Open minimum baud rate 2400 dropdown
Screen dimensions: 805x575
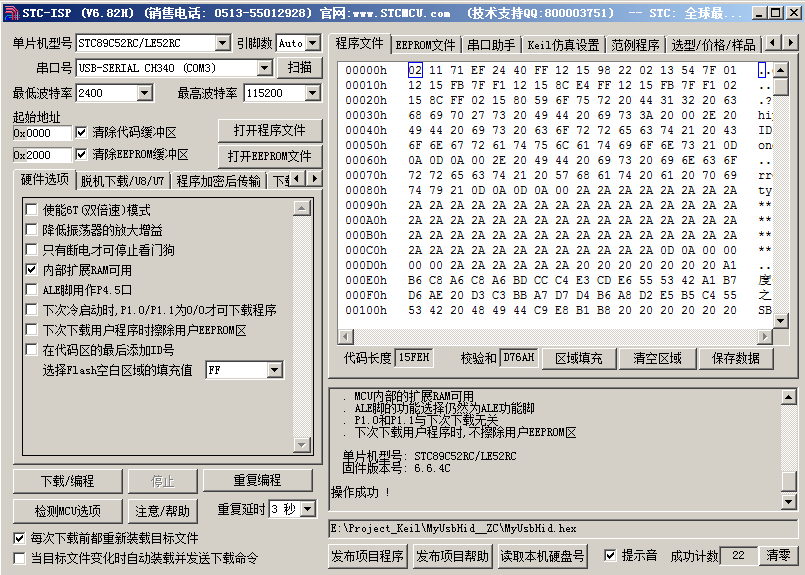(145, 93)
